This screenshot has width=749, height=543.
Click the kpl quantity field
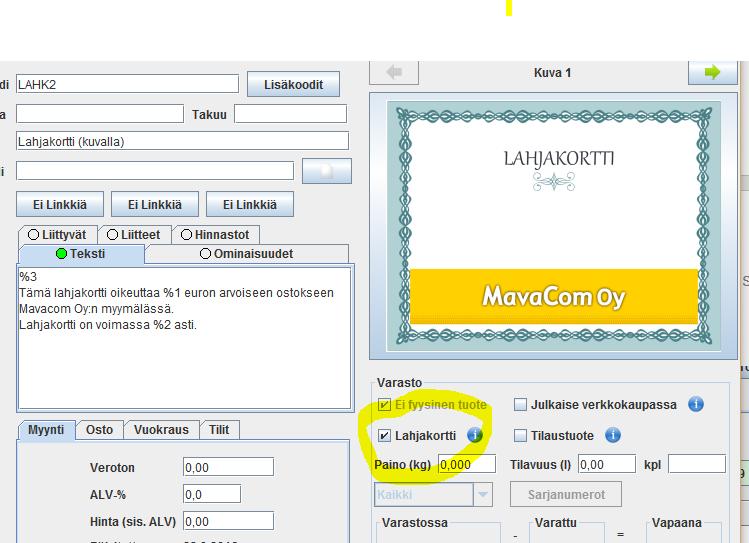point(697,464)
